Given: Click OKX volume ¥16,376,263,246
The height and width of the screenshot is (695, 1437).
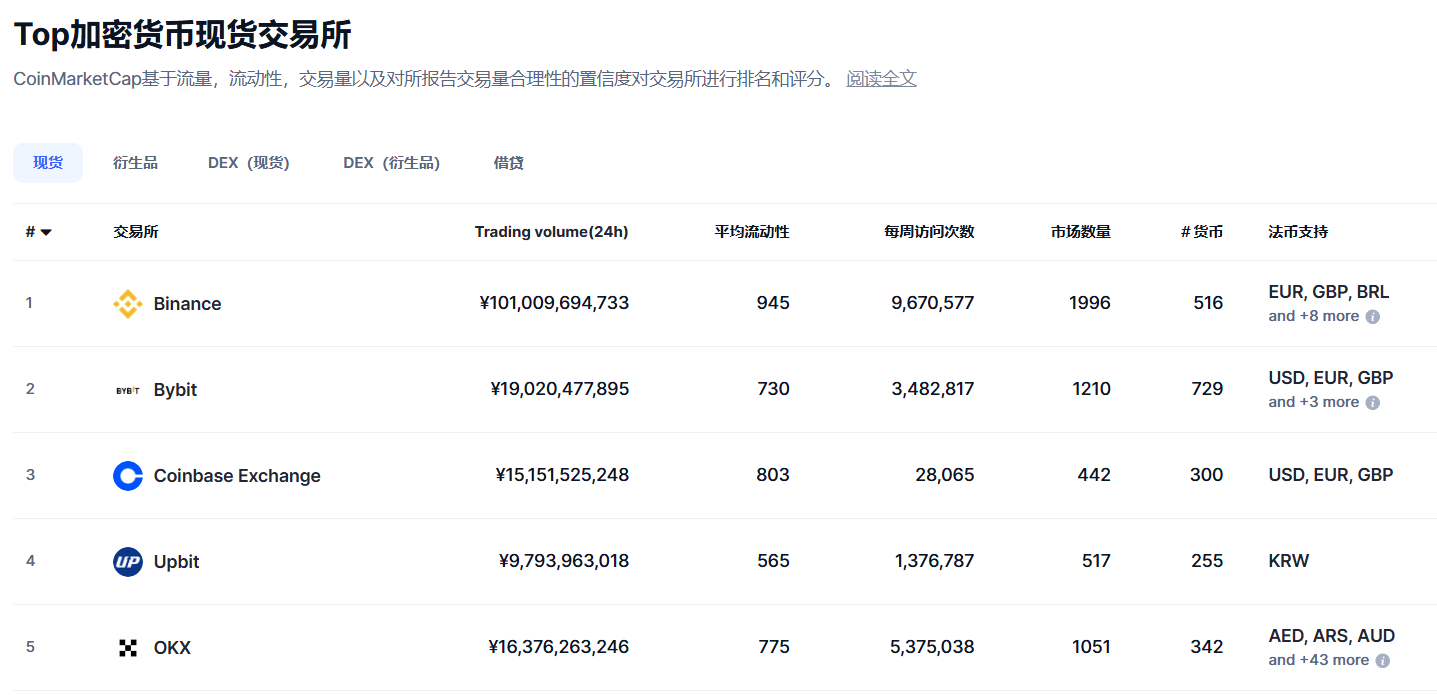Looking at the screenshot, I should click(559, 647).
